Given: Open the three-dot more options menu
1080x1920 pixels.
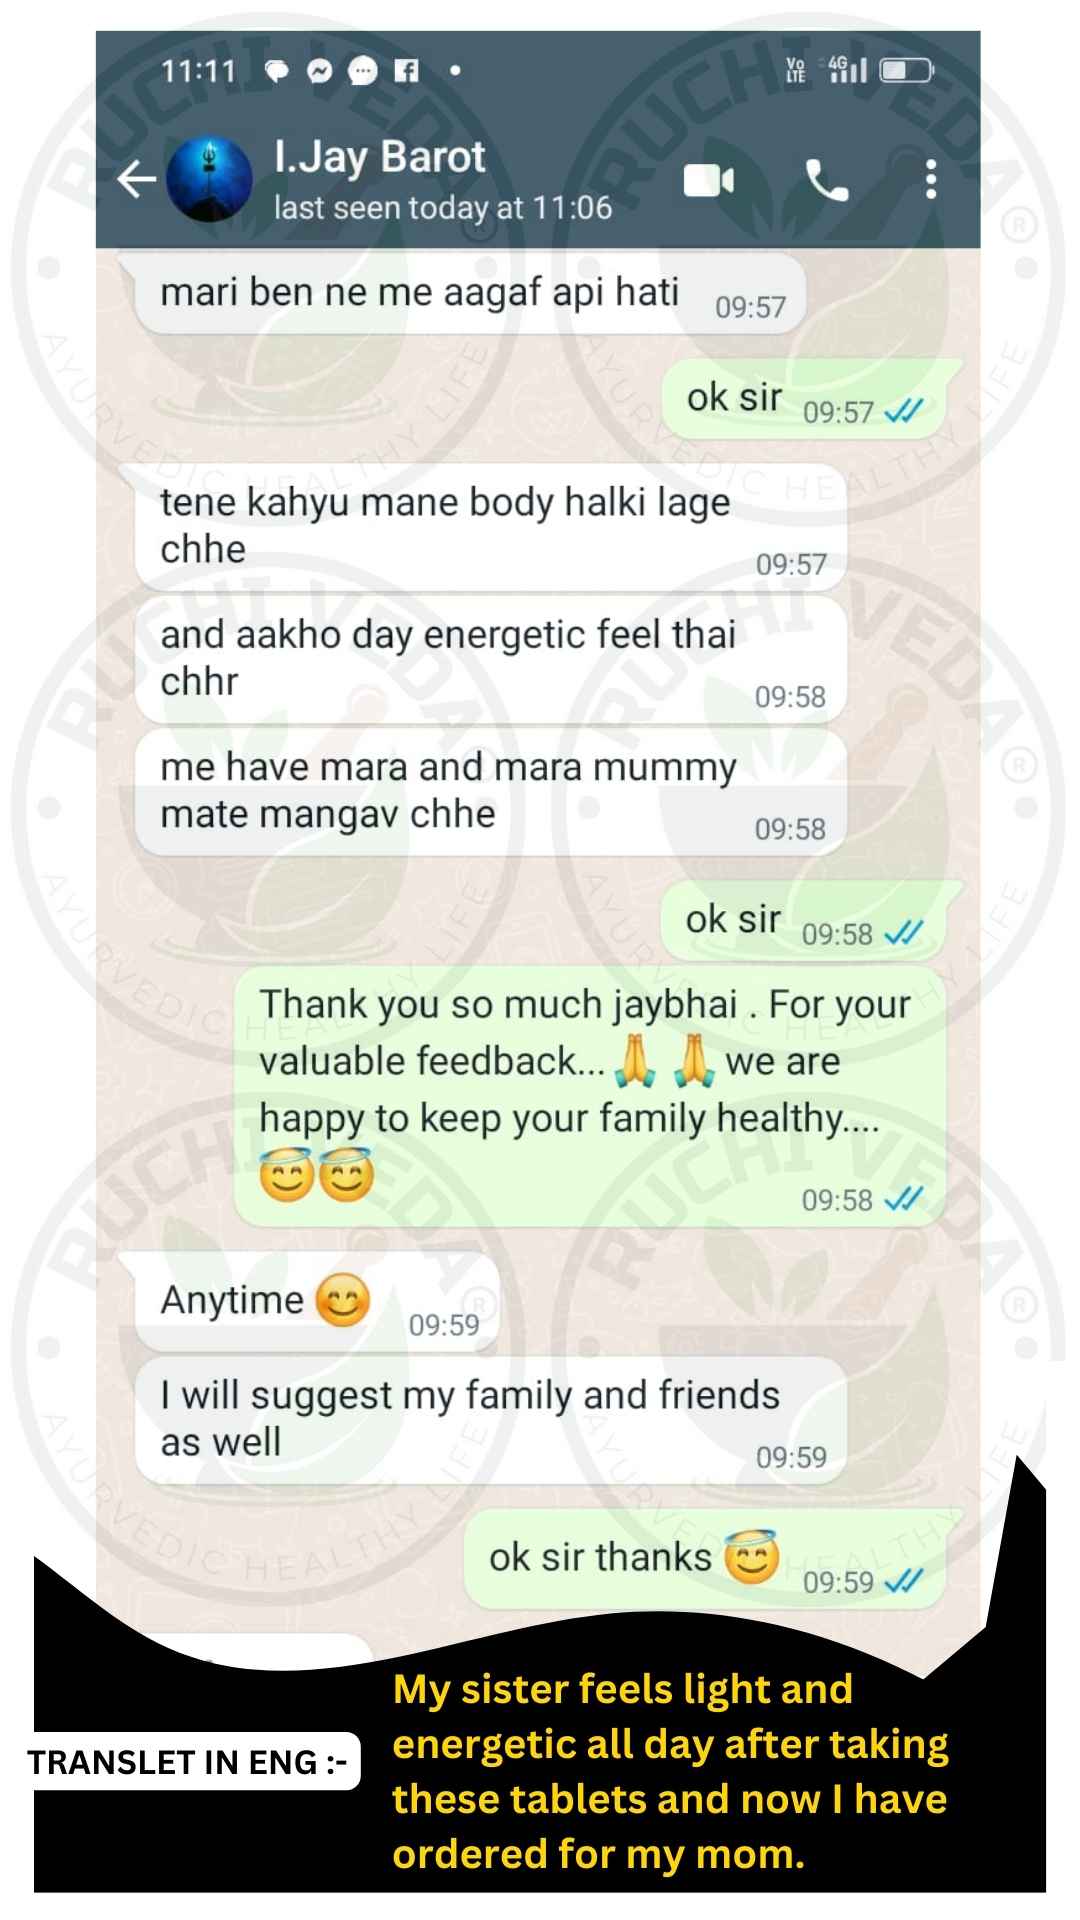Looking at the screenshot, I should click(931, 180).
